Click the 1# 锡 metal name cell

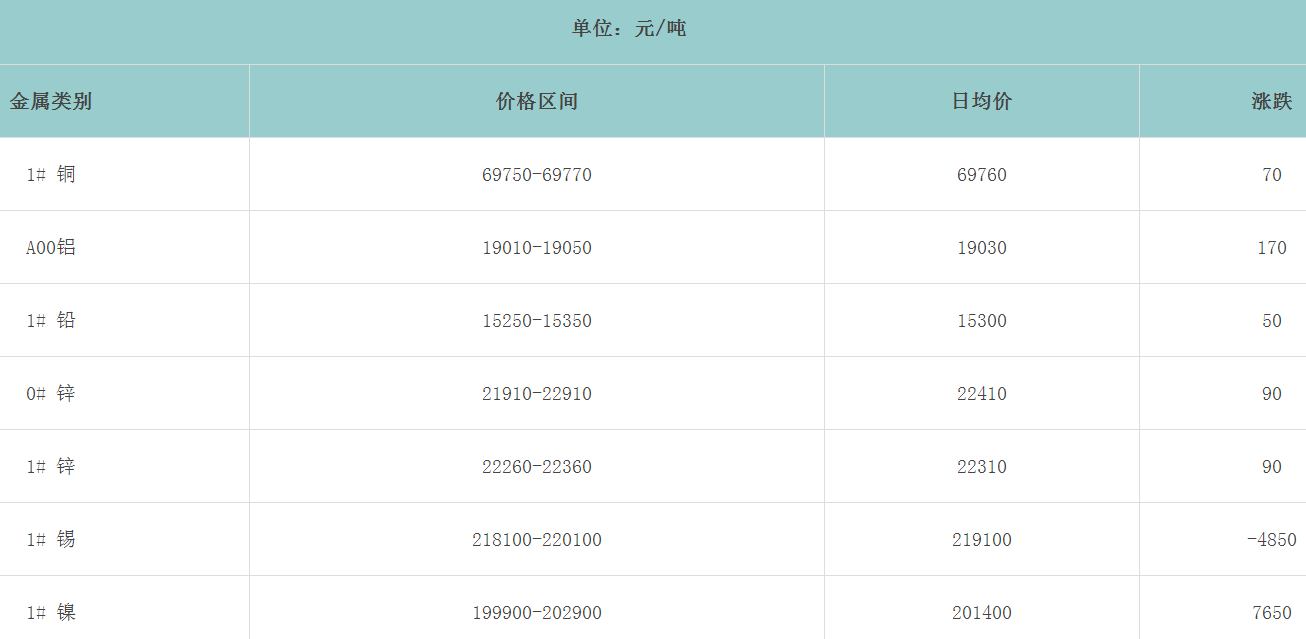tap(51, 540)
